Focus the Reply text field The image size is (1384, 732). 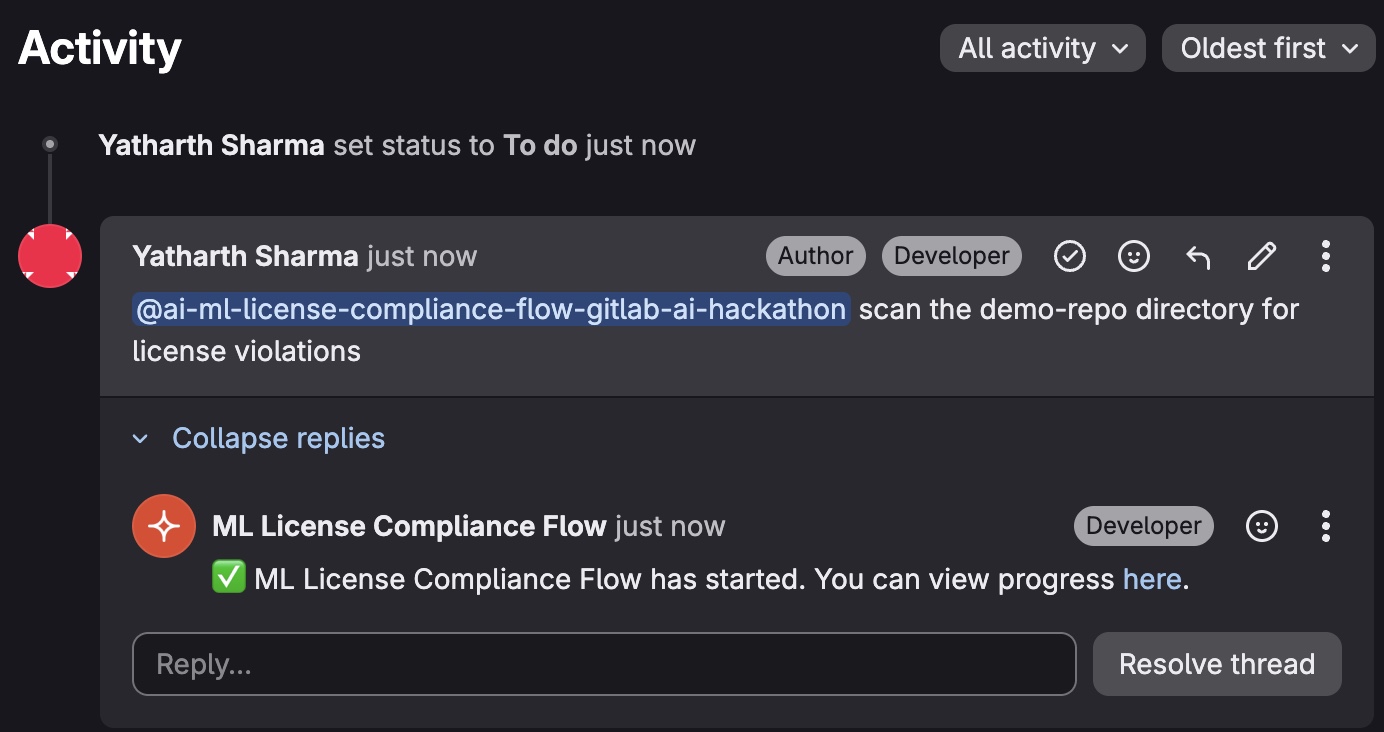[604, 663]
